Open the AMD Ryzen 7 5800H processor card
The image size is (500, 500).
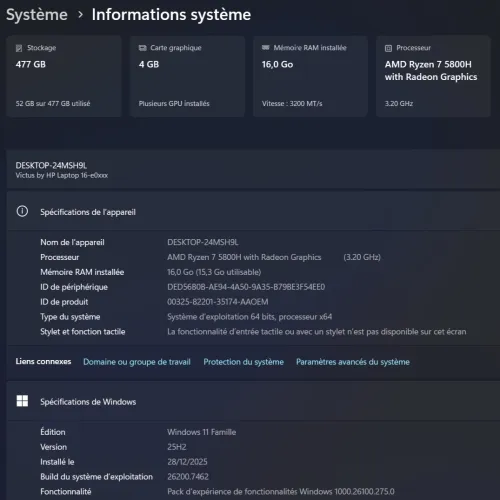click(x=433, y=76)
